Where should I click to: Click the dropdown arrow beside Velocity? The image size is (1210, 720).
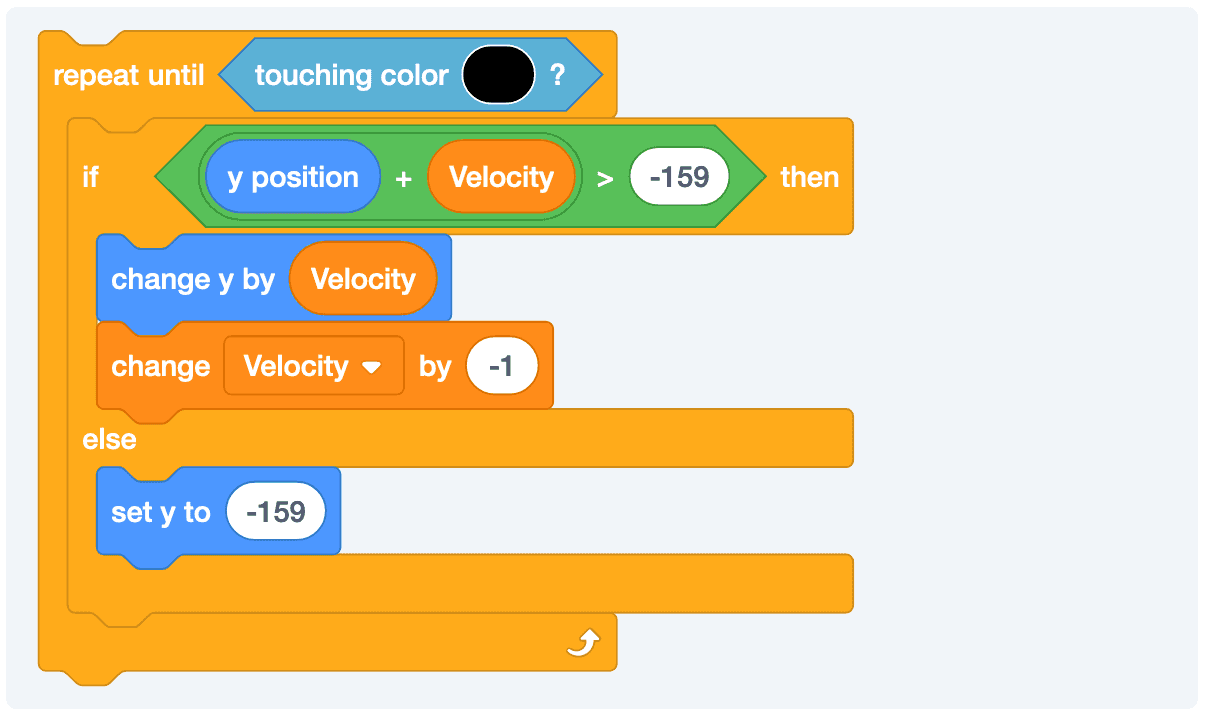[371, 367]
